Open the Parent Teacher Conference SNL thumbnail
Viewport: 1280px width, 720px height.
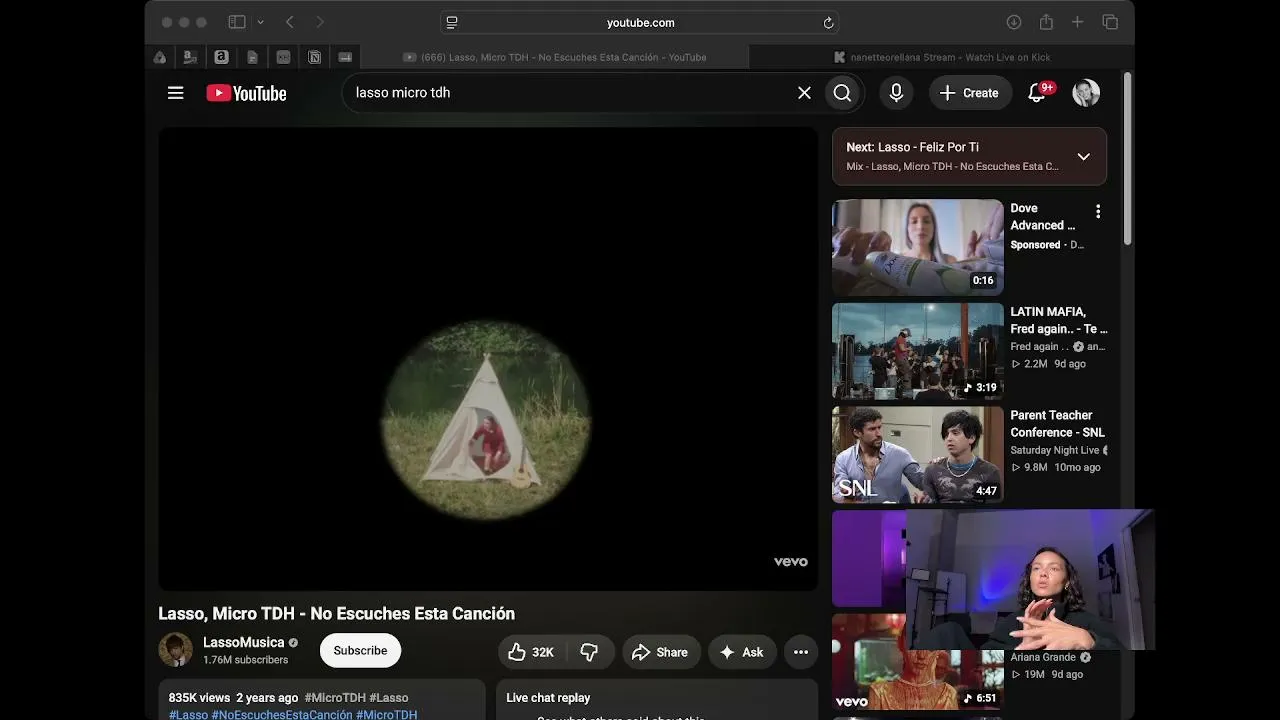click(918, 454)
